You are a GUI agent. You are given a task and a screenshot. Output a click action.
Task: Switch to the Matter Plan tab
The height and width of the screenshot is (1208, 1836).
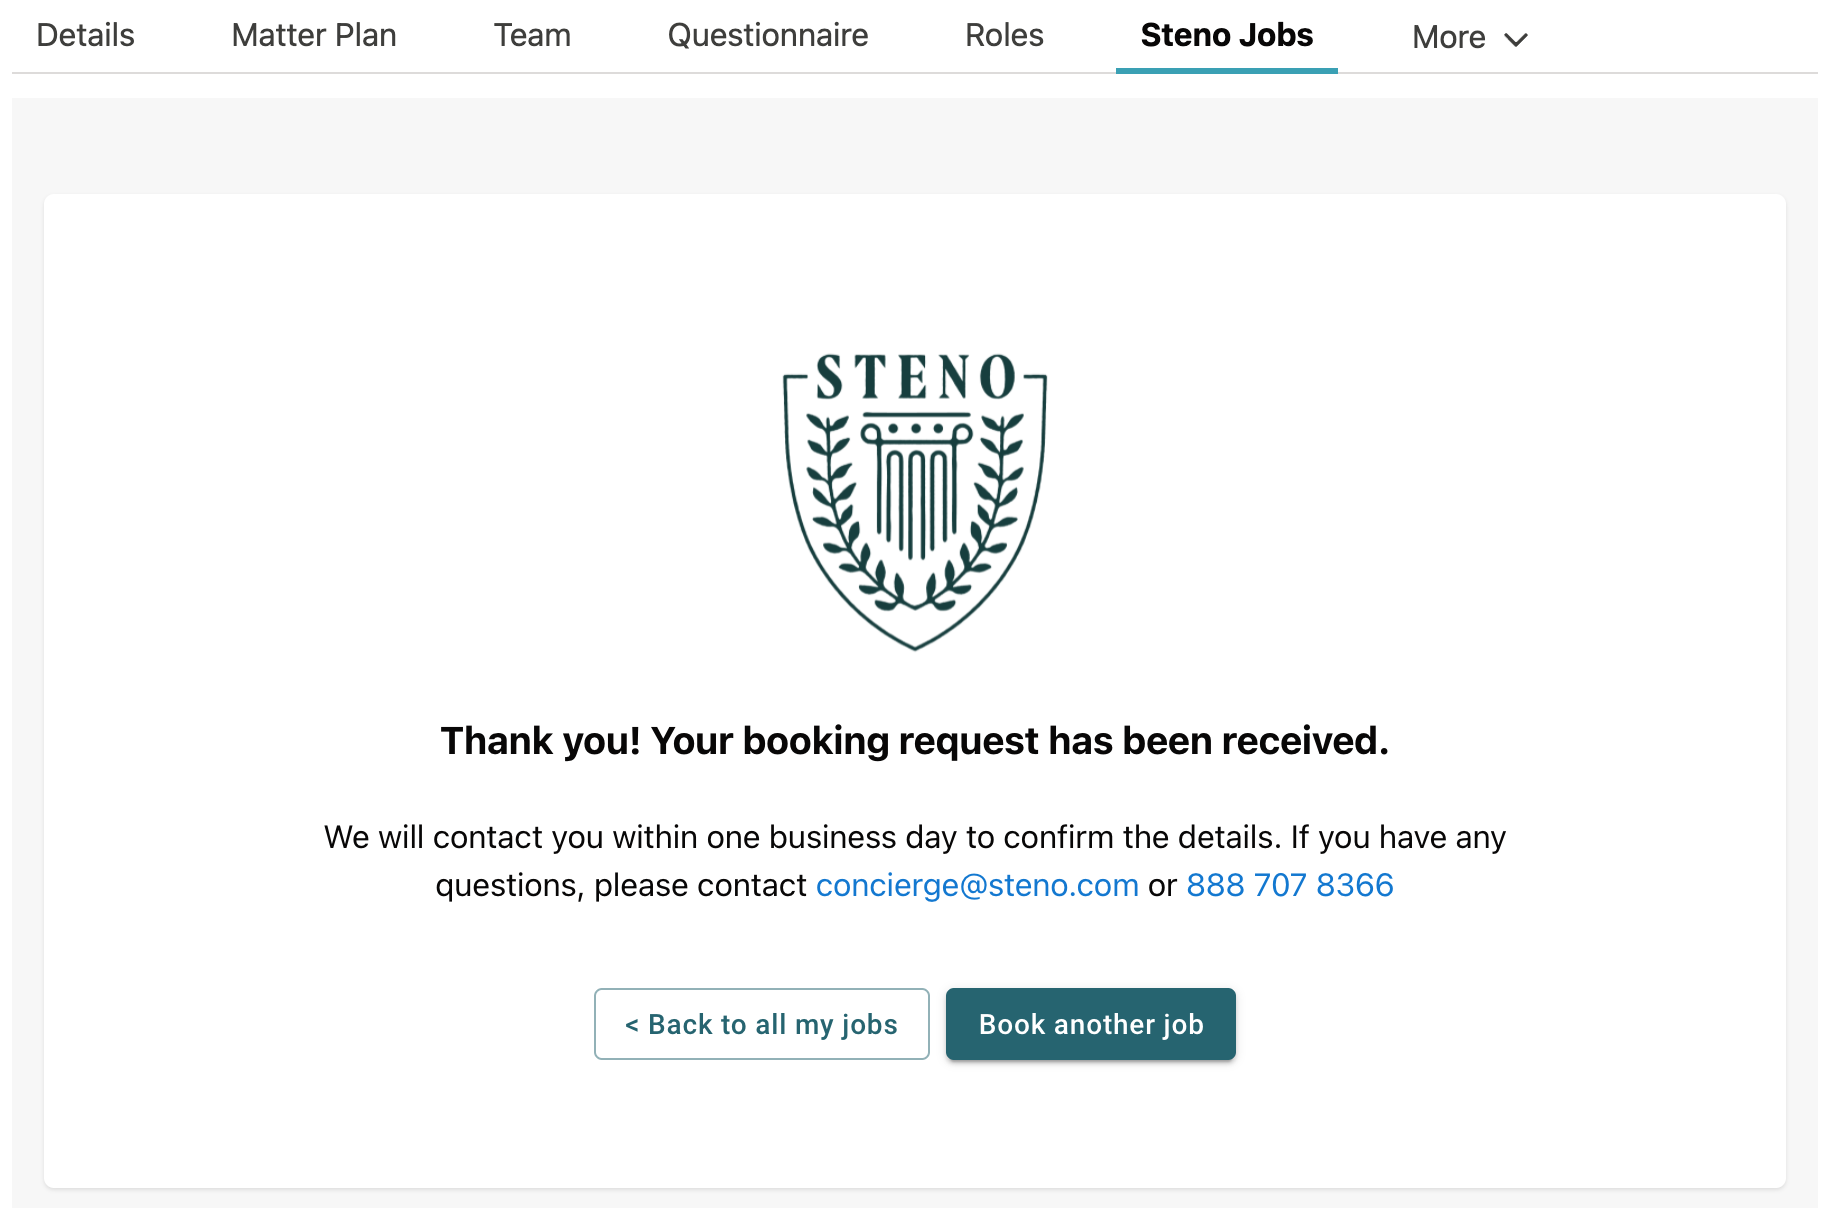pyautogui.click(x=314, y=36)
